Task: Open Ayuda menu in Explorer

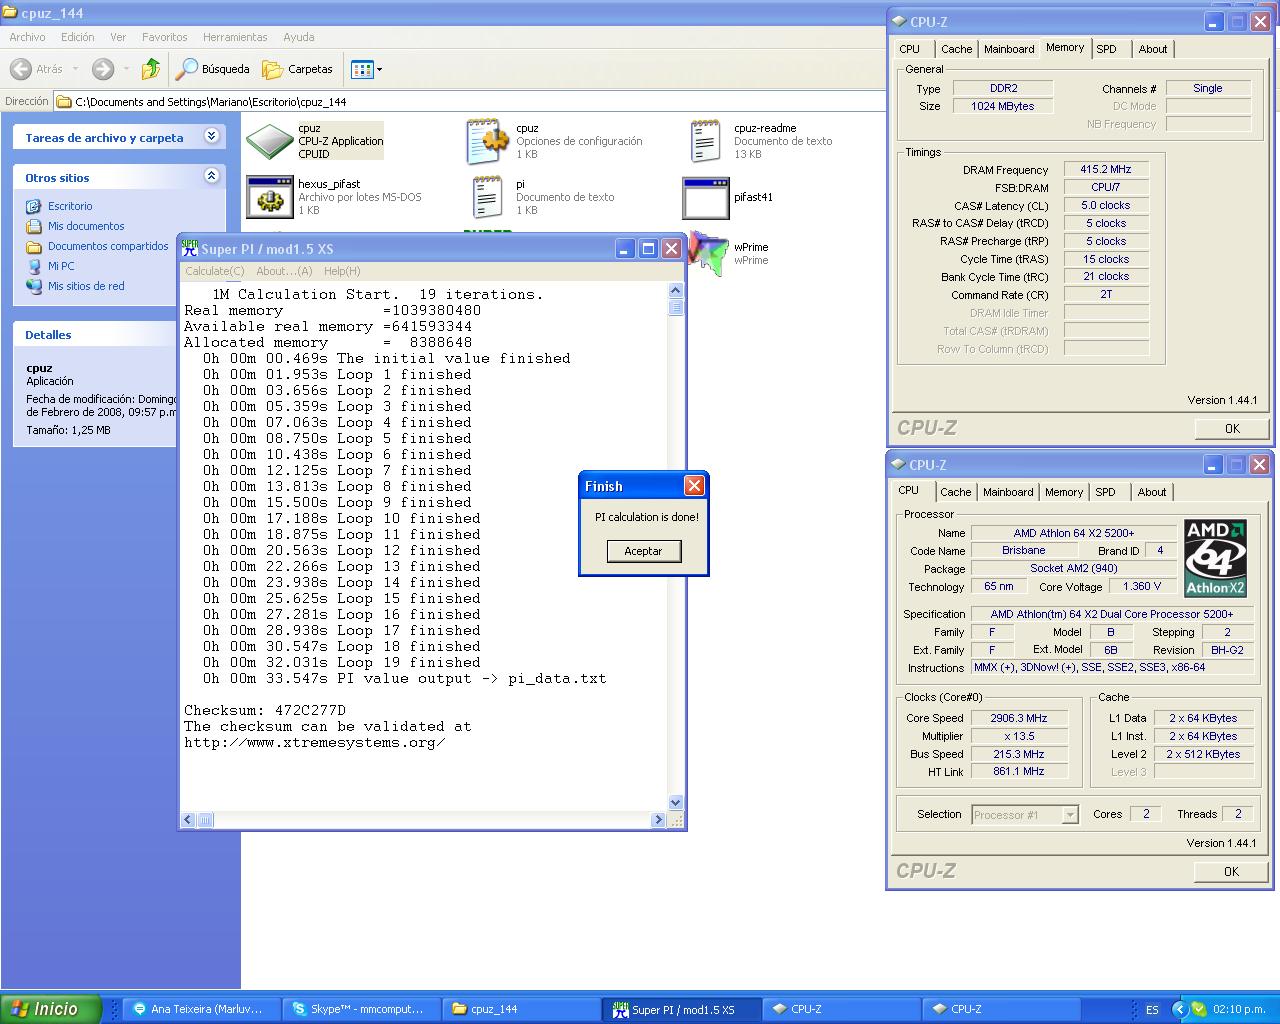Action: (298, 37)
